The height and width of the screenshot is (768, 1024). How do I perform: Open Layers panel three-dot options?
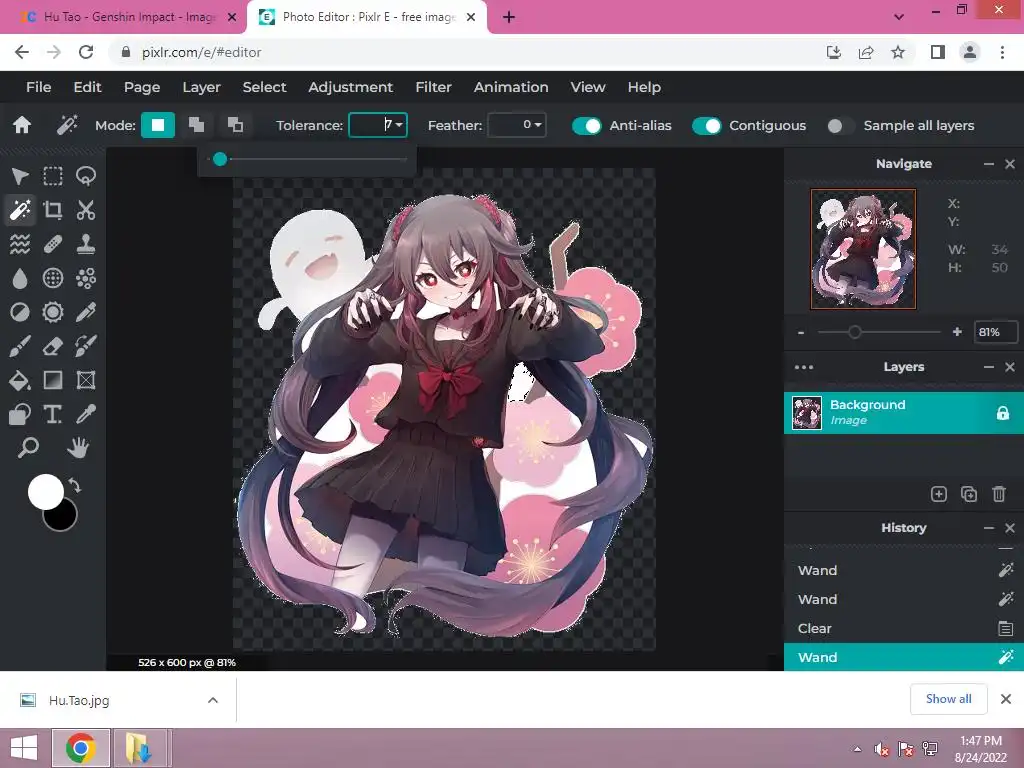click(804, 367)
